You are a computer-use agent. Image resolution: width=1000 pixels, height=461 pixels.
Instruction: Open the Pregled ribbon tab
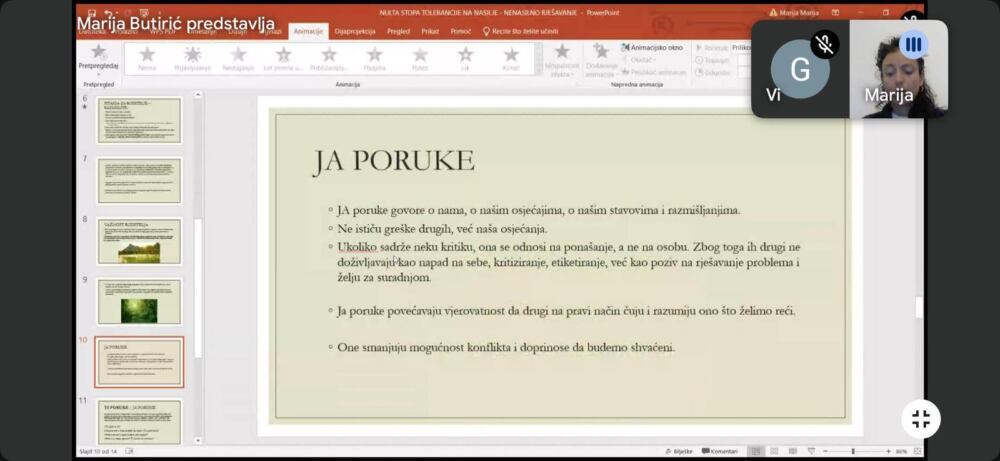398,31
